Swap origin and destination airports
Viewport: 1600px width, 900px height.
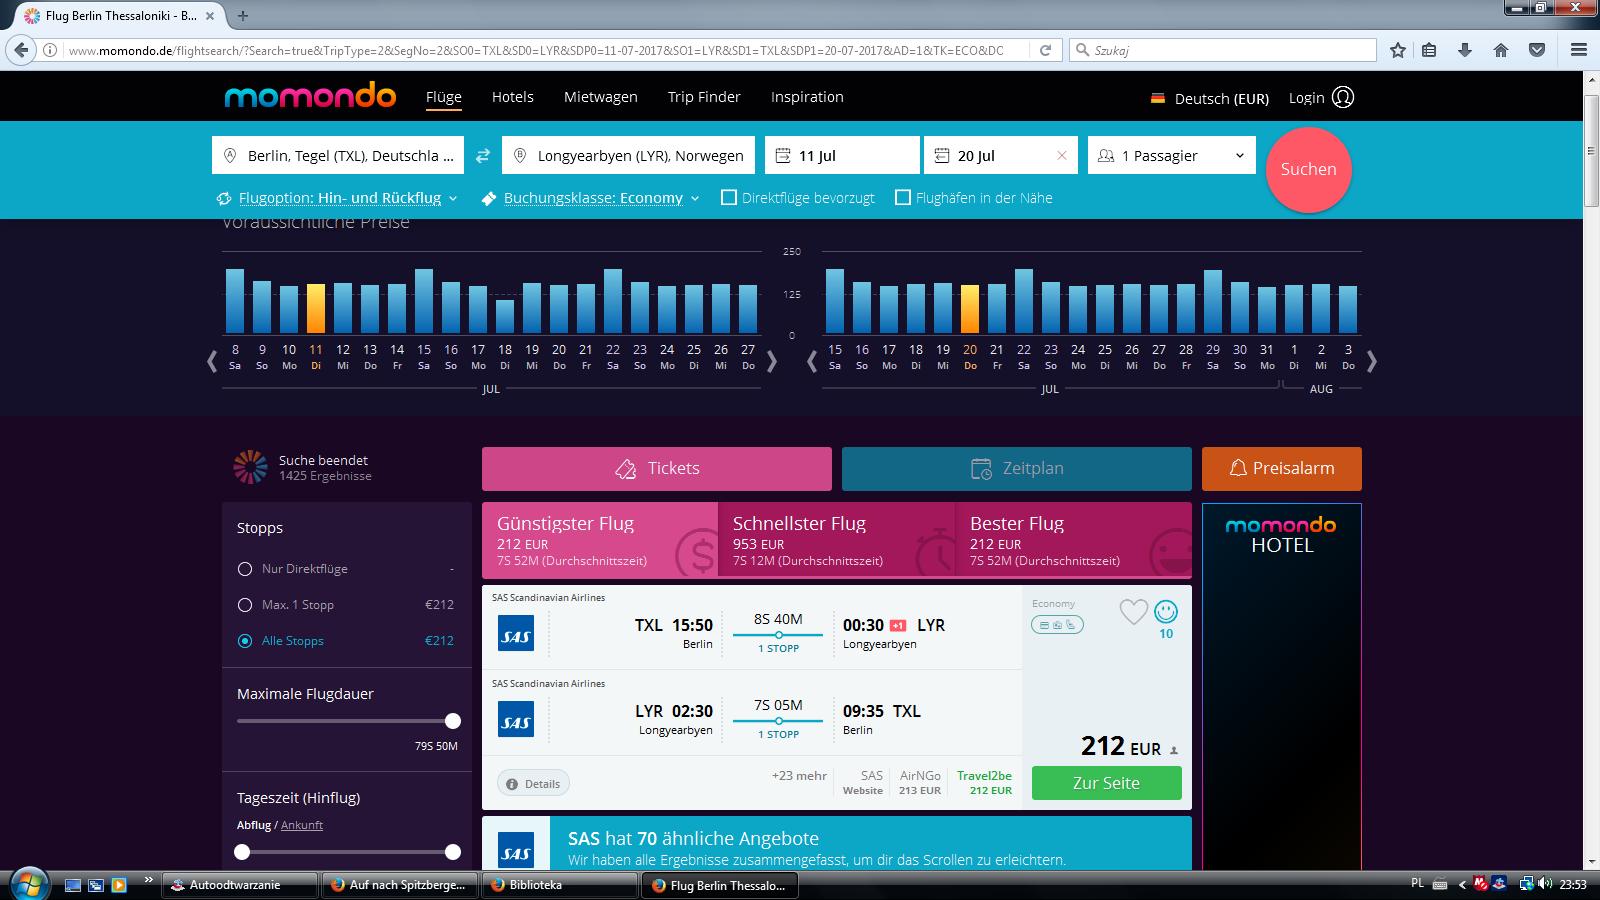[x=483, y=156]
